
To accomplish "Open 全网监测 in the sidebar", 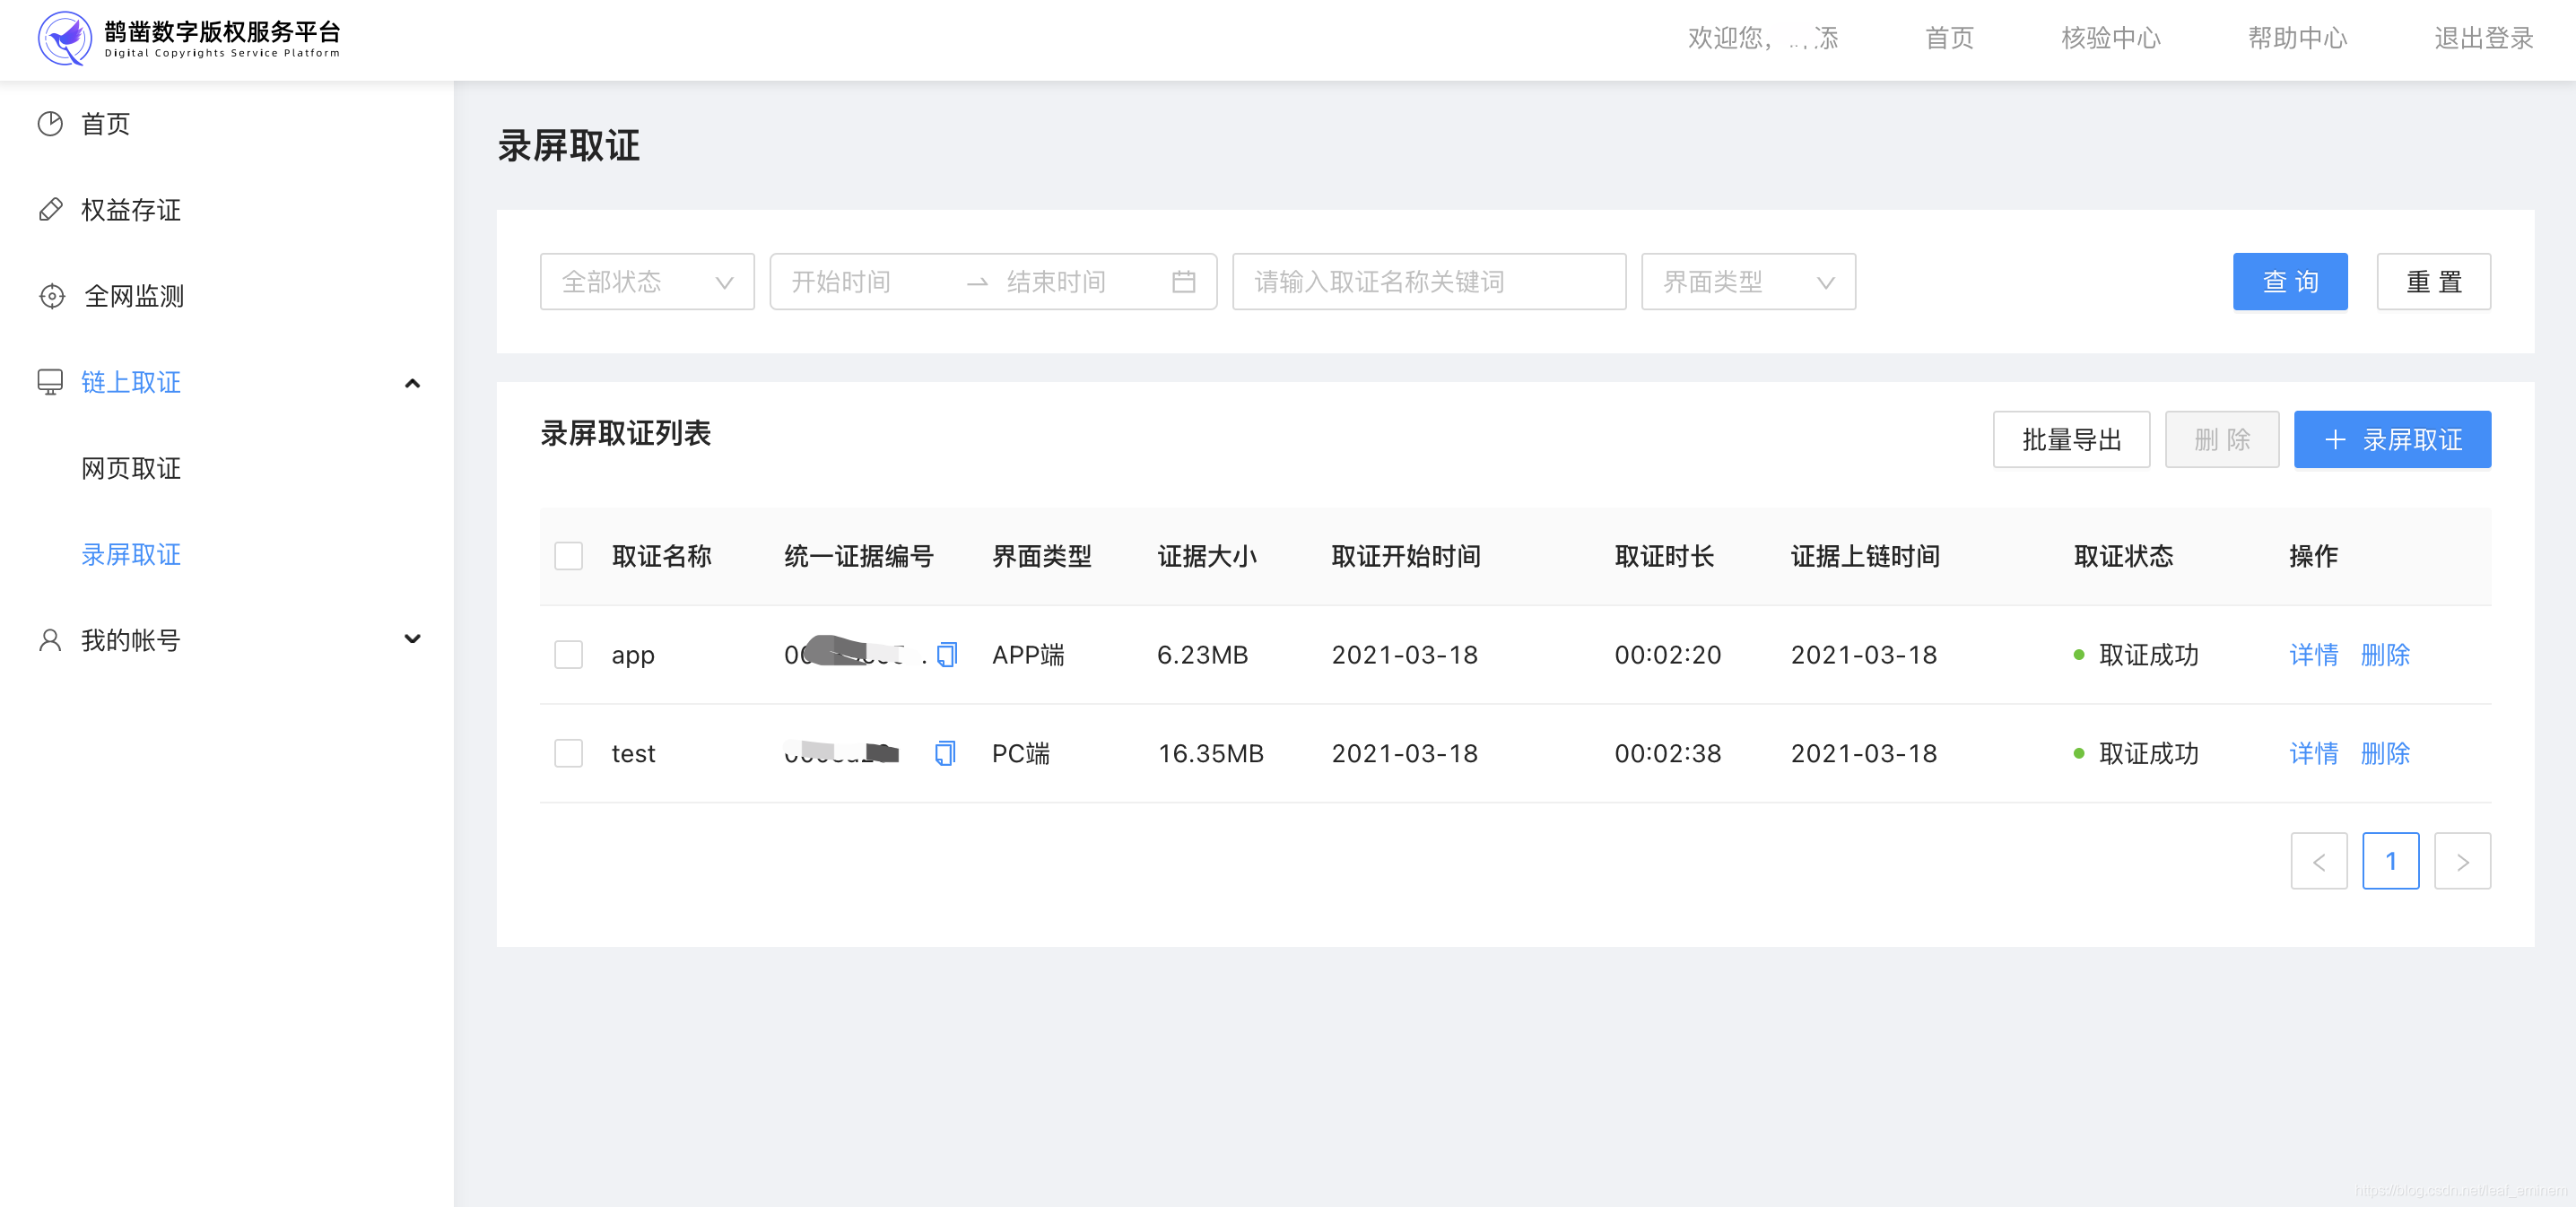I will [x=134, y=296].
